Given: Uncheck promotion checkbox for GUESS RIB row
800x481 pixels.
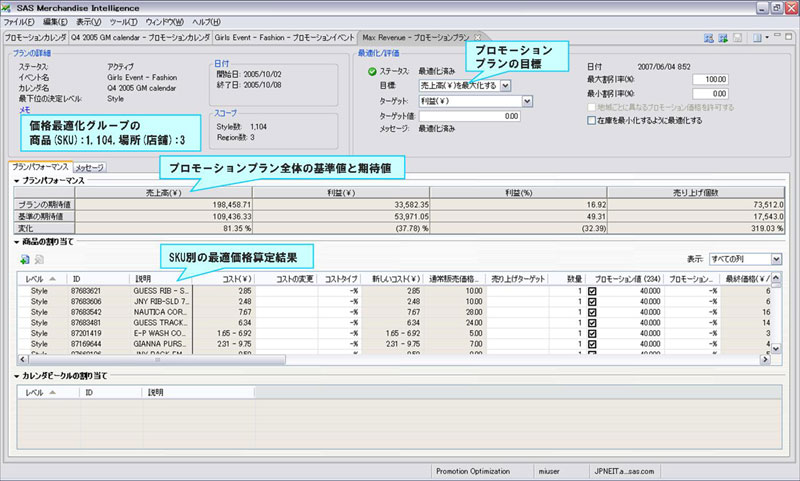Looking at the screenshot, I should click(592, 291).
